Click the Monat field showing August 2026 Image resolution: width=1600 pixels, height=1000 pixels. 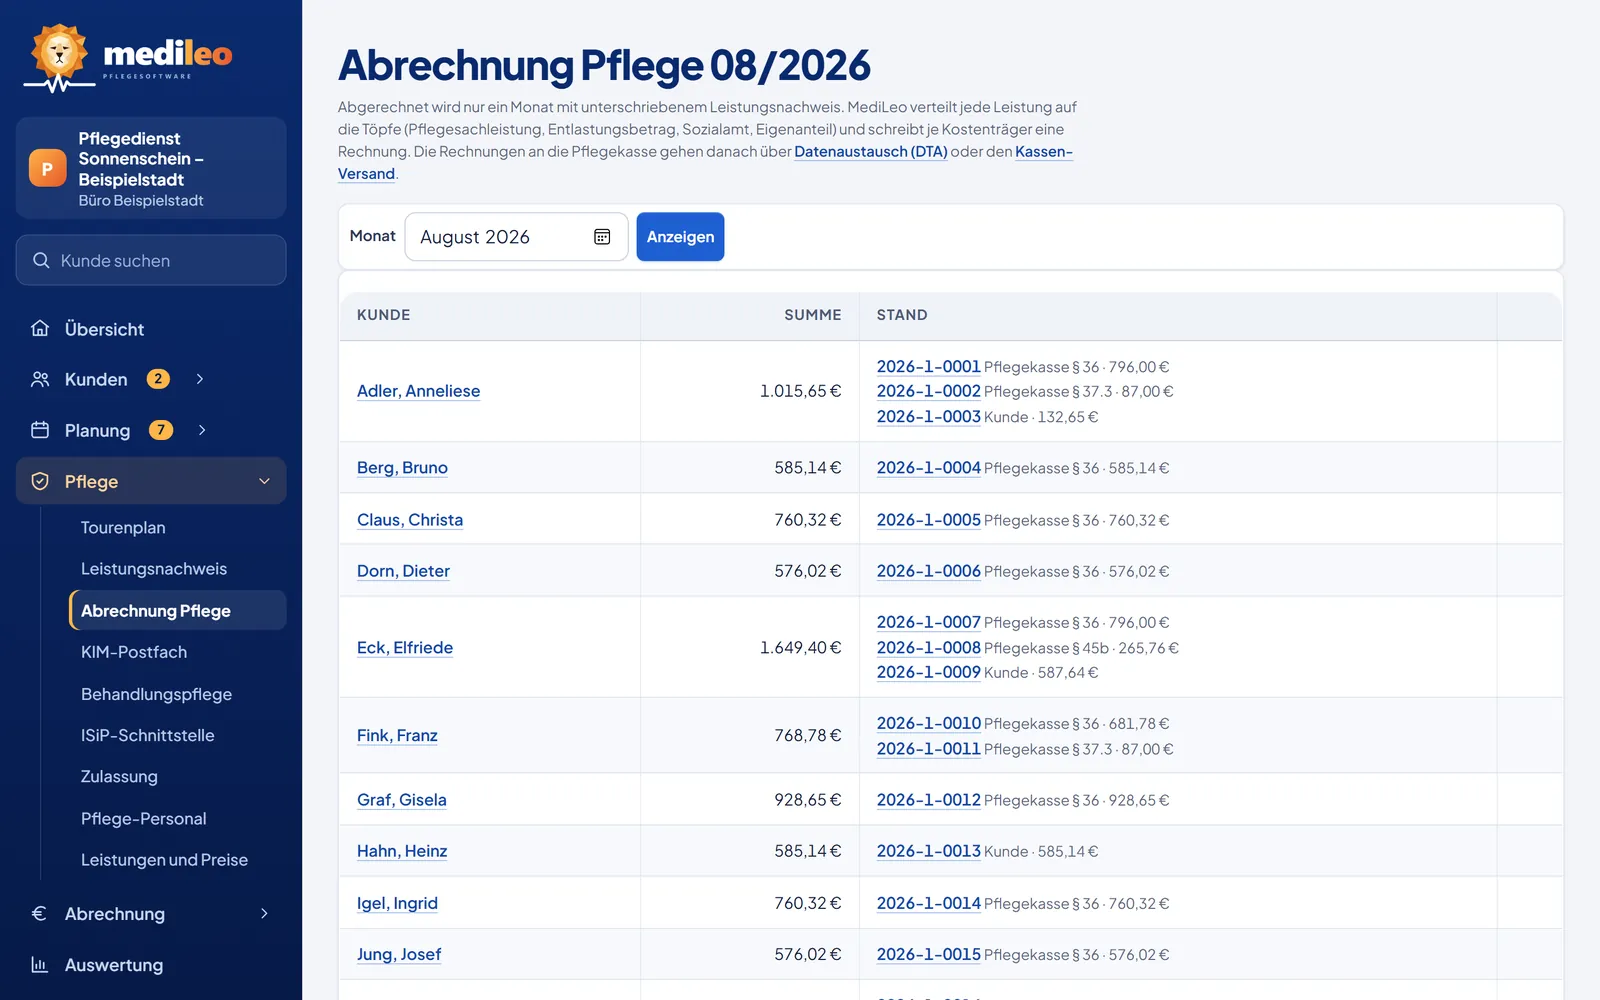[x=516, y=237]
